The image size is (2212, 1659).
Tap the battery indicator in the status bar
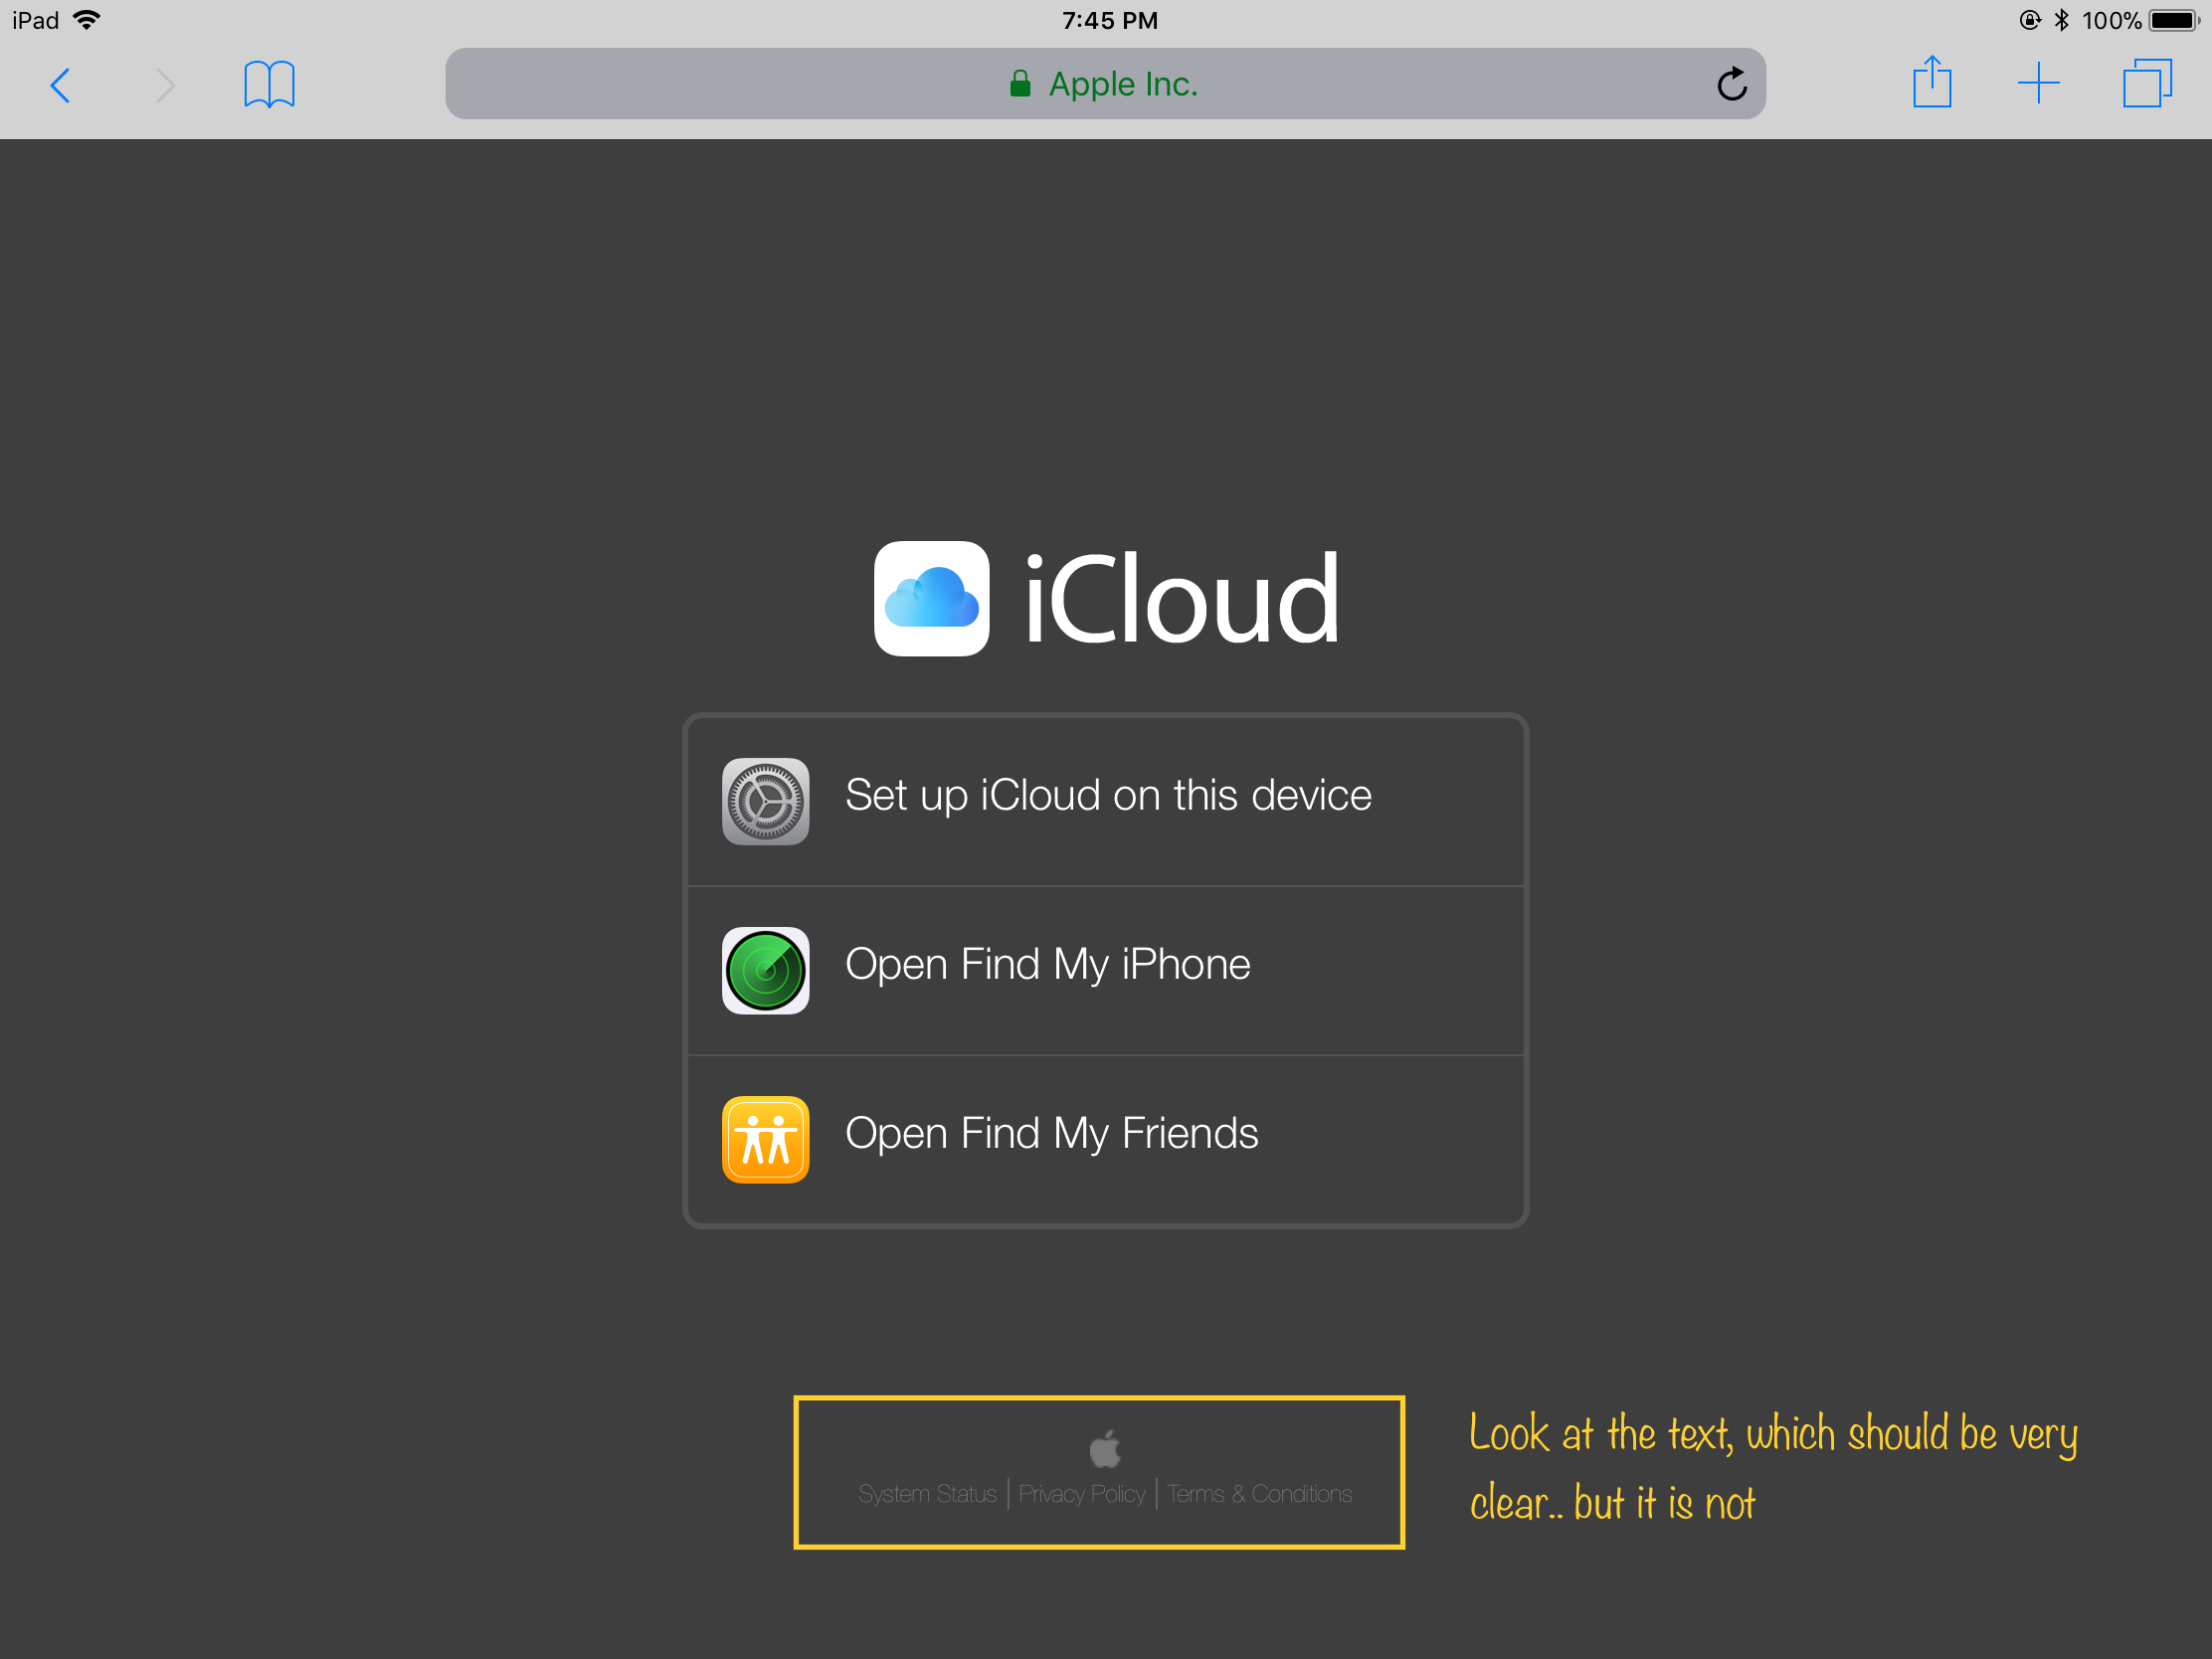click(2172, 20)
